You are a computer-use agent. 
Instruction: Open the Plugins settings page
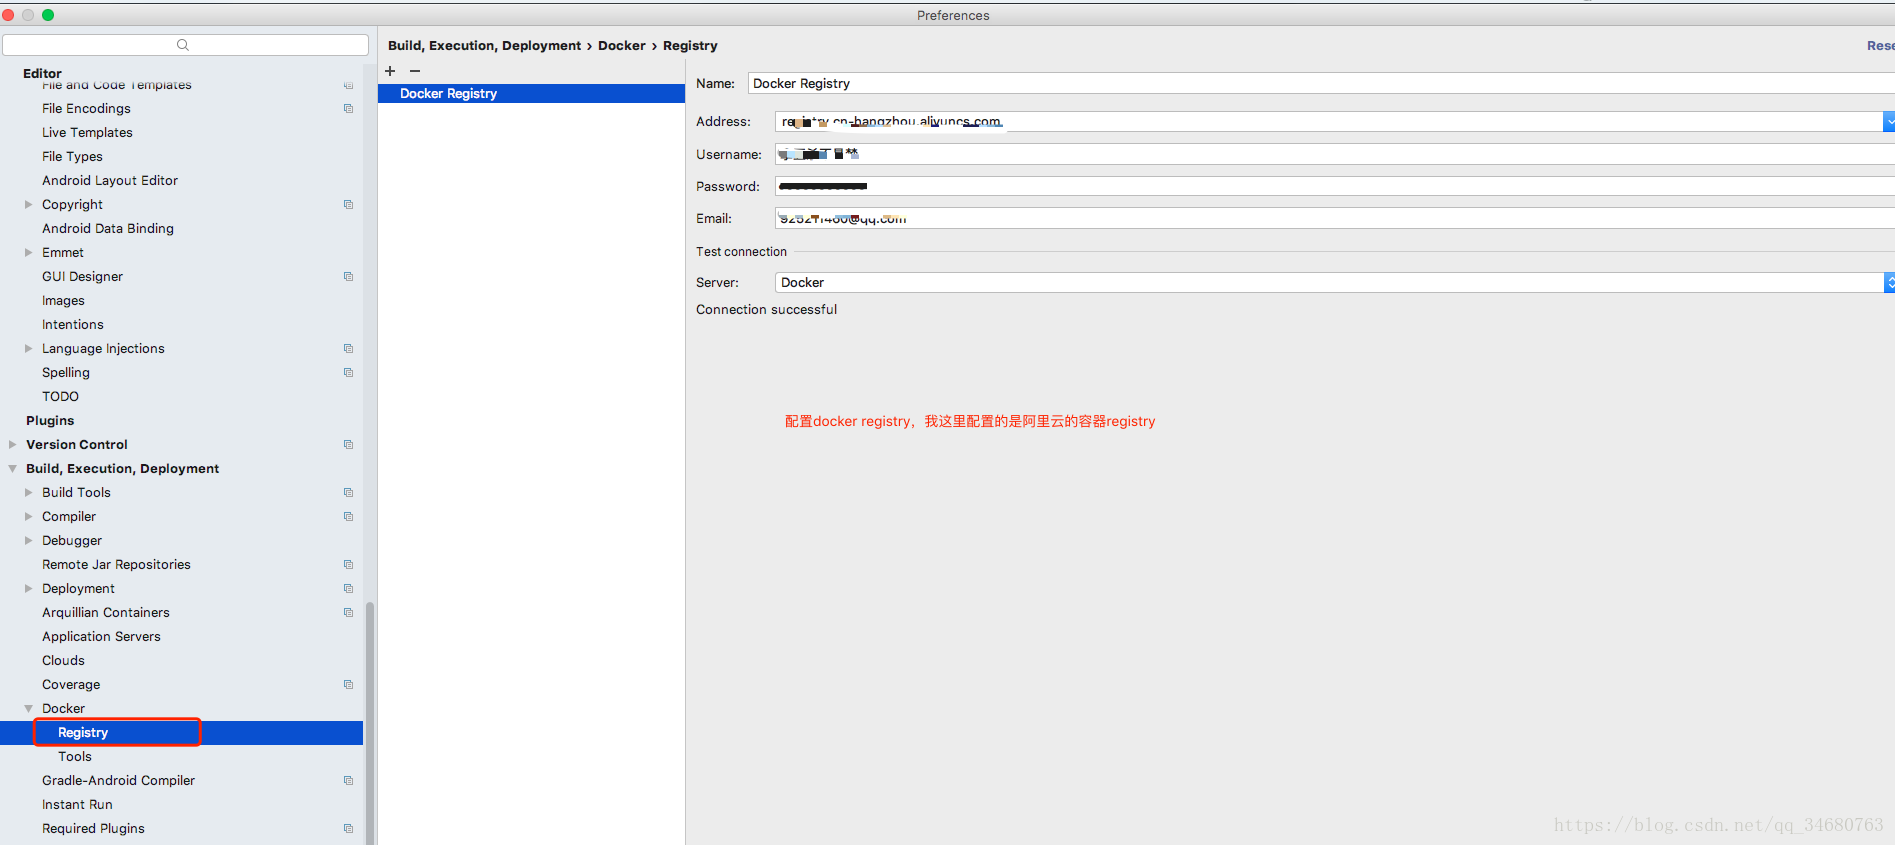50,420
